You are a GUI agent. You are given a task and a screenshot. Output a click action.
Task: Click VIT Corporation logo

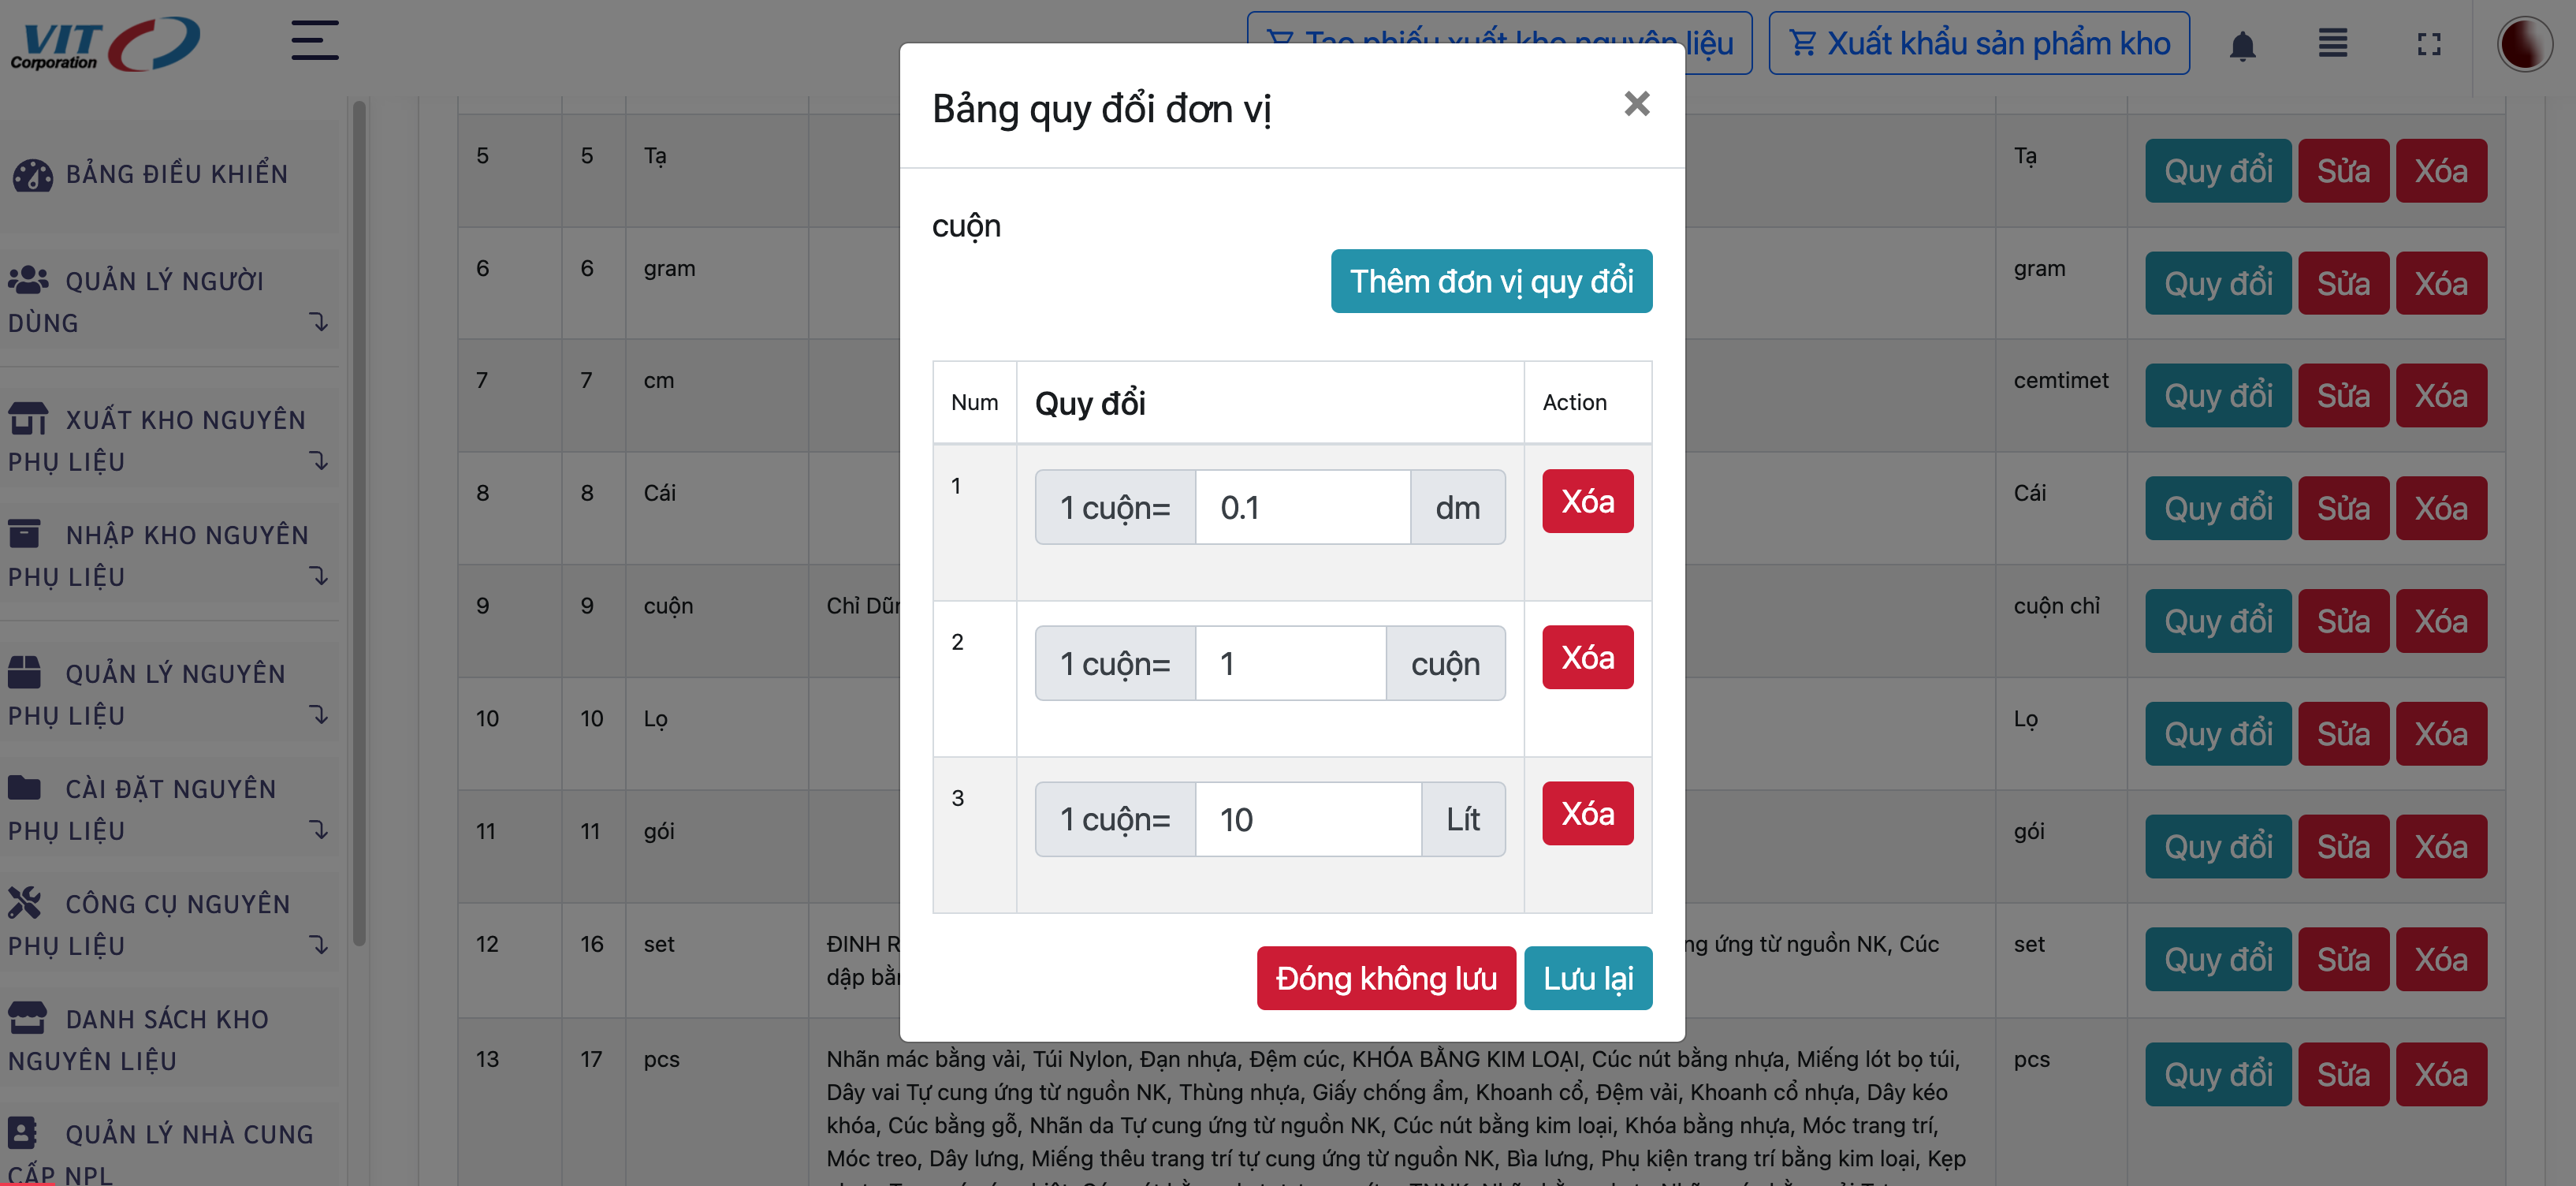(105, 44)
